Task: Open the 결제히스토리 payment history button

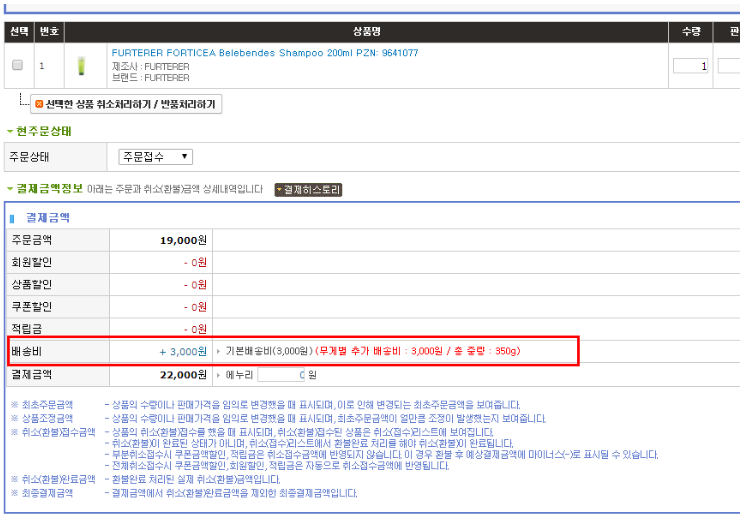Action: click(308, 189)
